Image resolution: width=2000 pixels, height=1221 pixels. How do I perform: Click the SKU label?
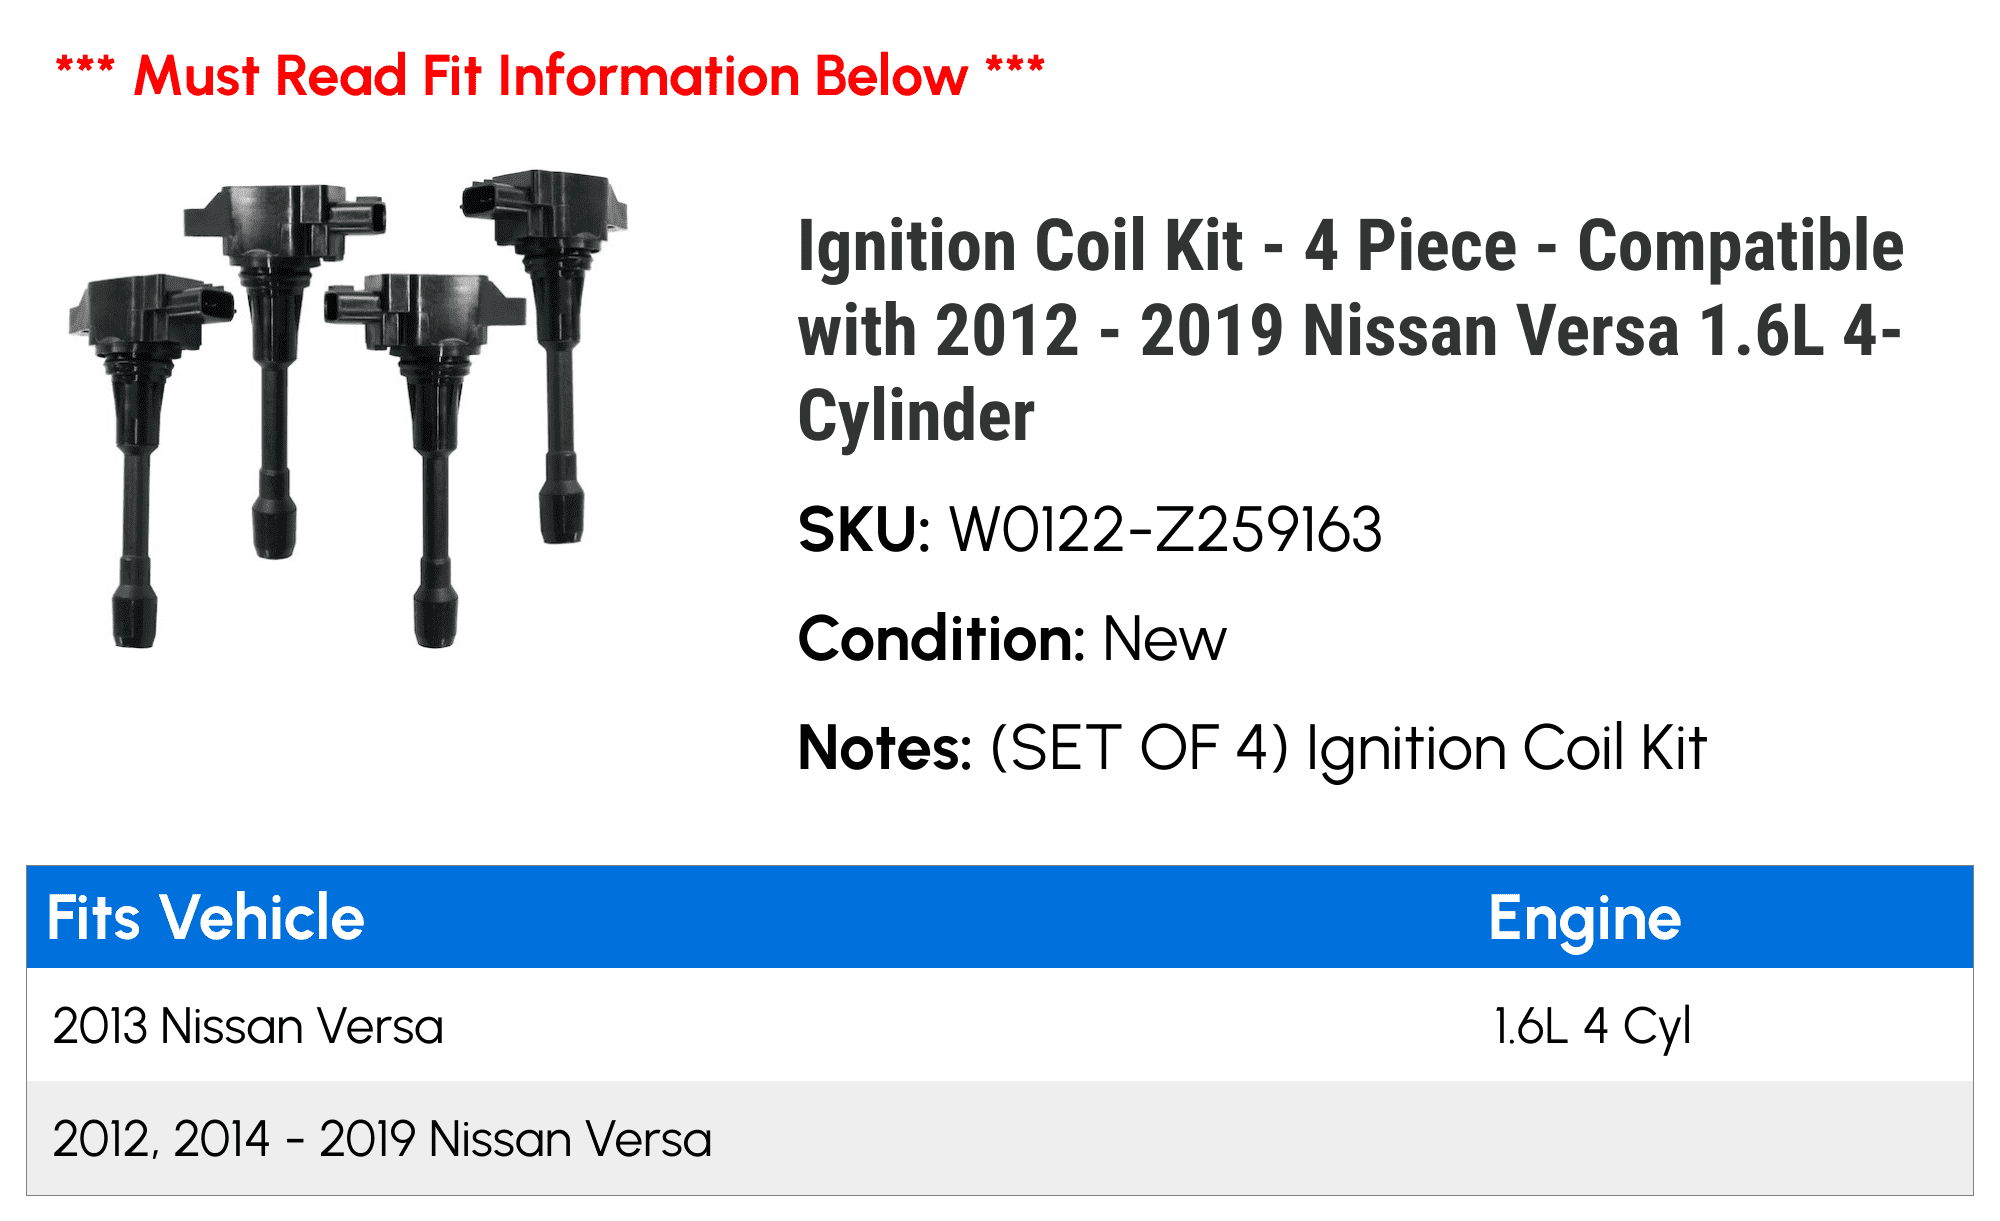pyautogui.click(x=865, y=529)
